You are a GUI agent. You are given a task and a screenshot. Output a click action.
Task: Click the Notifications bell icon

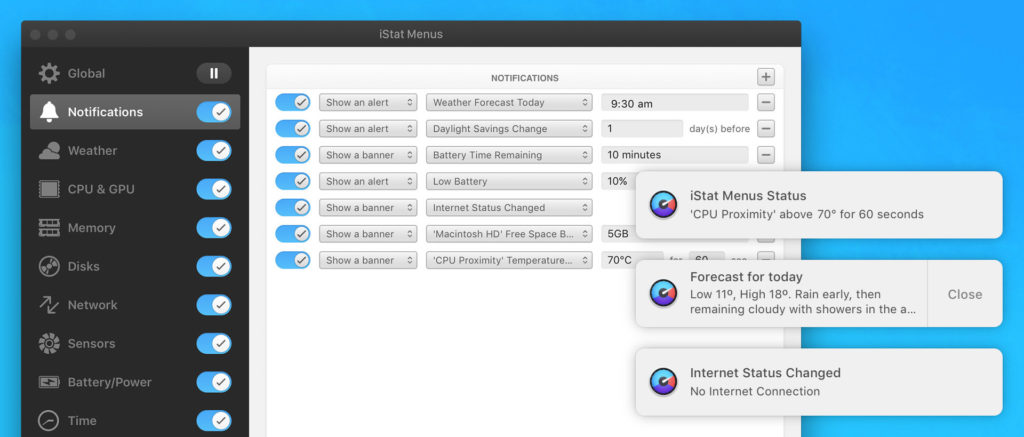click(49, 112)
